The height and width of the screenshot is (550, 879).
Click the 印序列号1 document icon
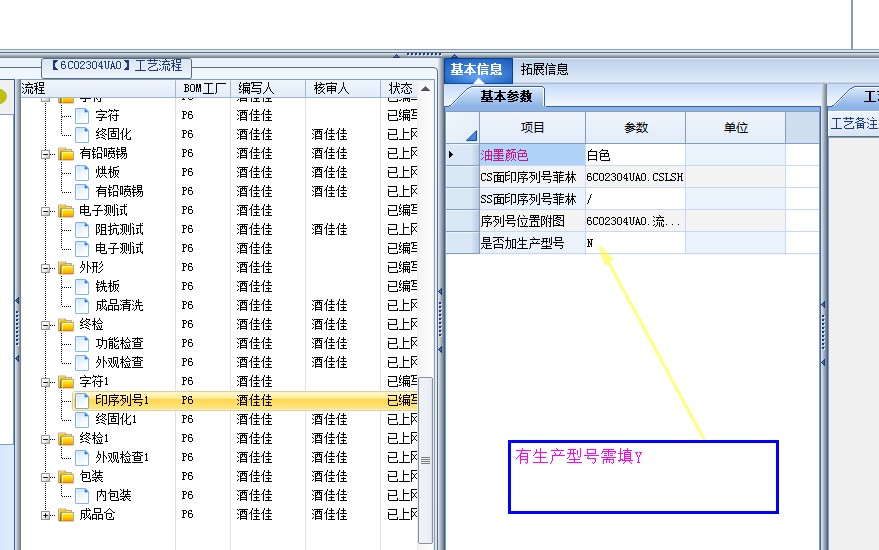[x=82, y=401]
